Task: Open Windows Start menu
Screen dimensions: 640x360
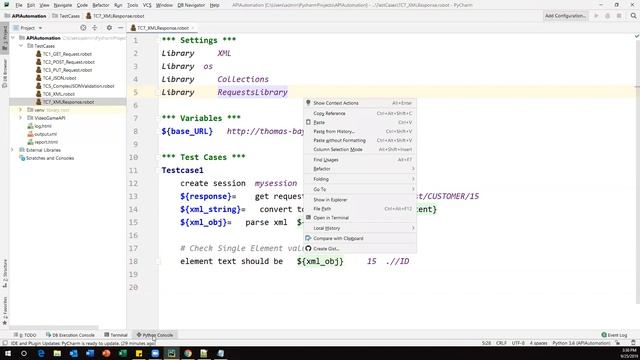Action: tap(8, 353)
